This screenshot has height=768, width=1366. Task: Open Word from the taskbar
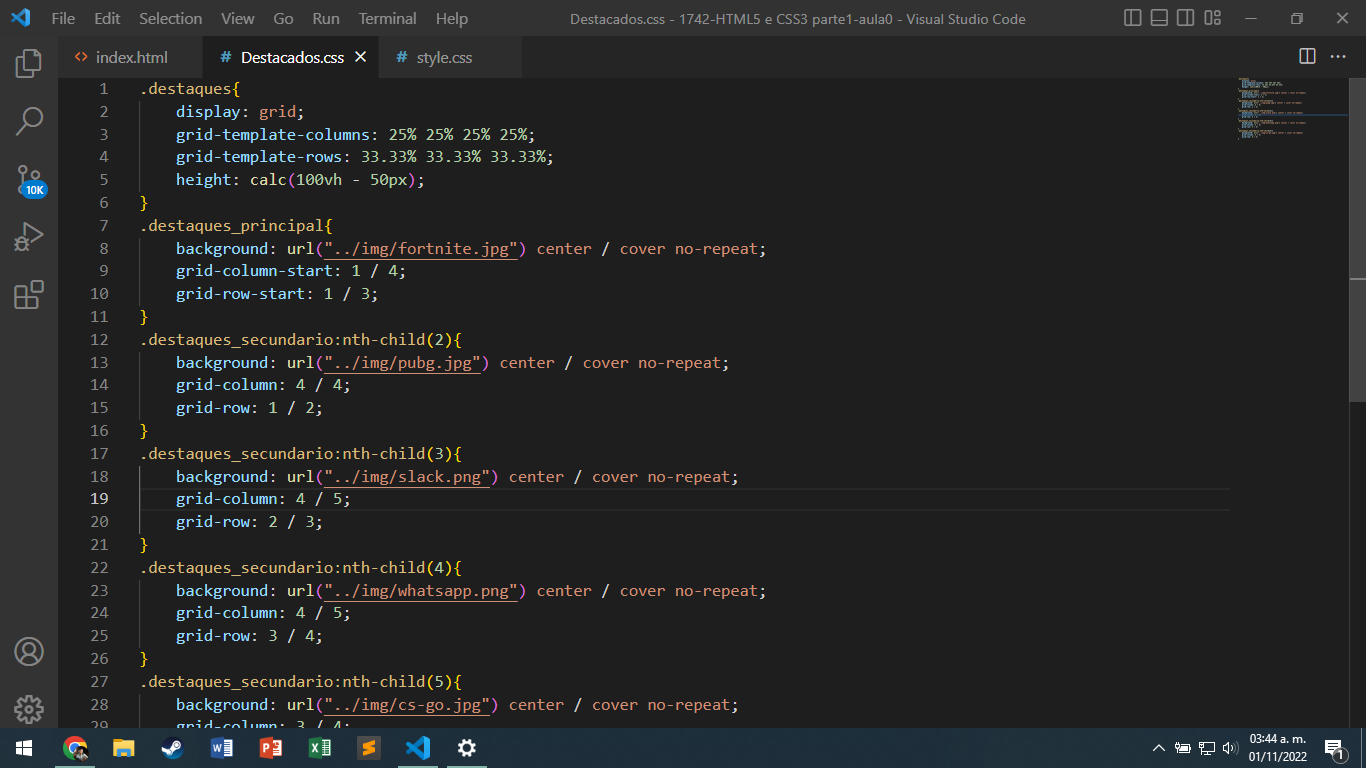[x=222, y=748]
